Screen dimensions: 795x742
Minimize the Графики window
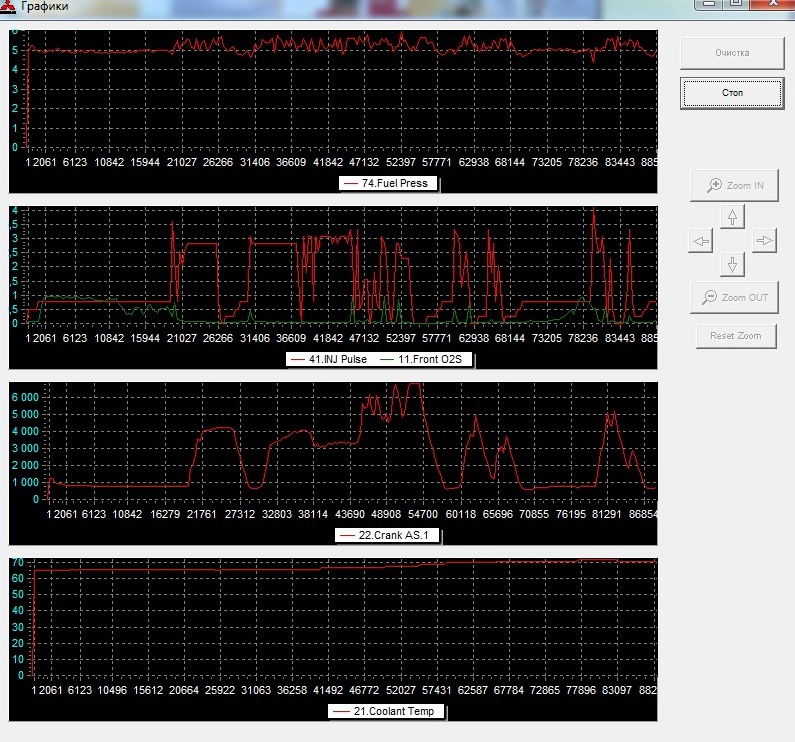pyautogui.click(x=708, y=4)
